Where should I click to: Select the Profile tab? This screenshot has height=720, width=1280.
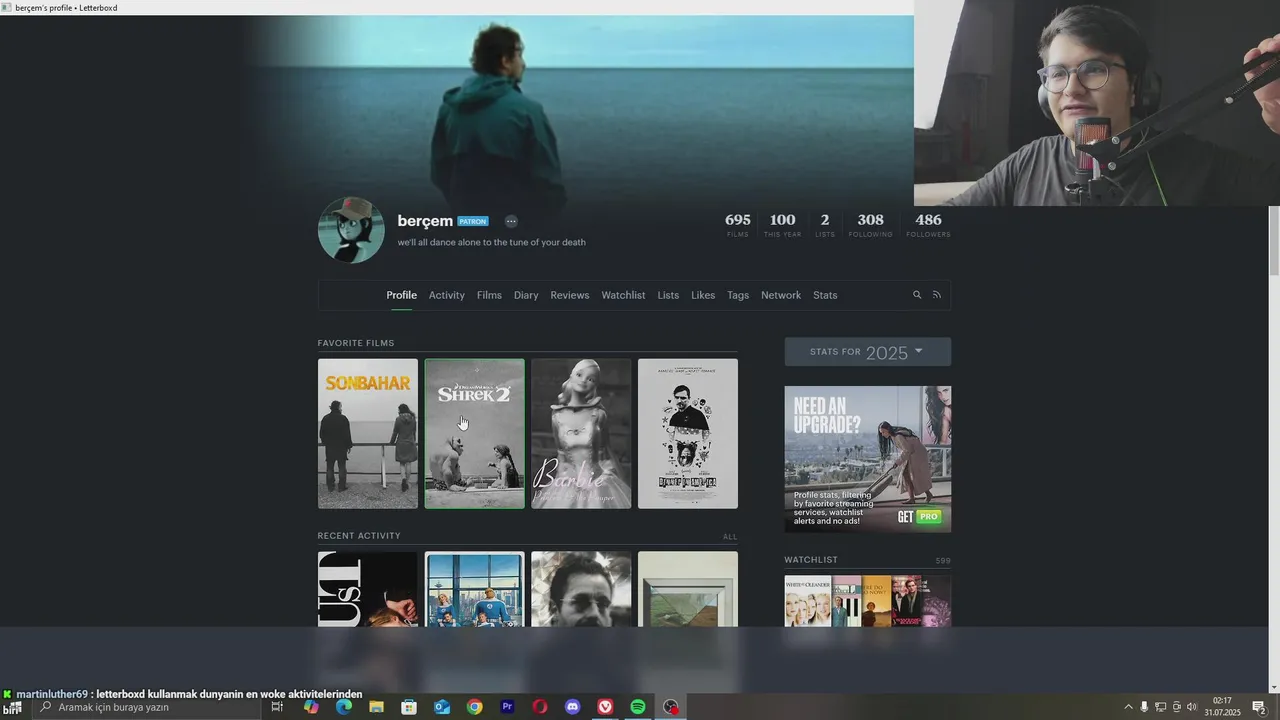pos(401,295)
